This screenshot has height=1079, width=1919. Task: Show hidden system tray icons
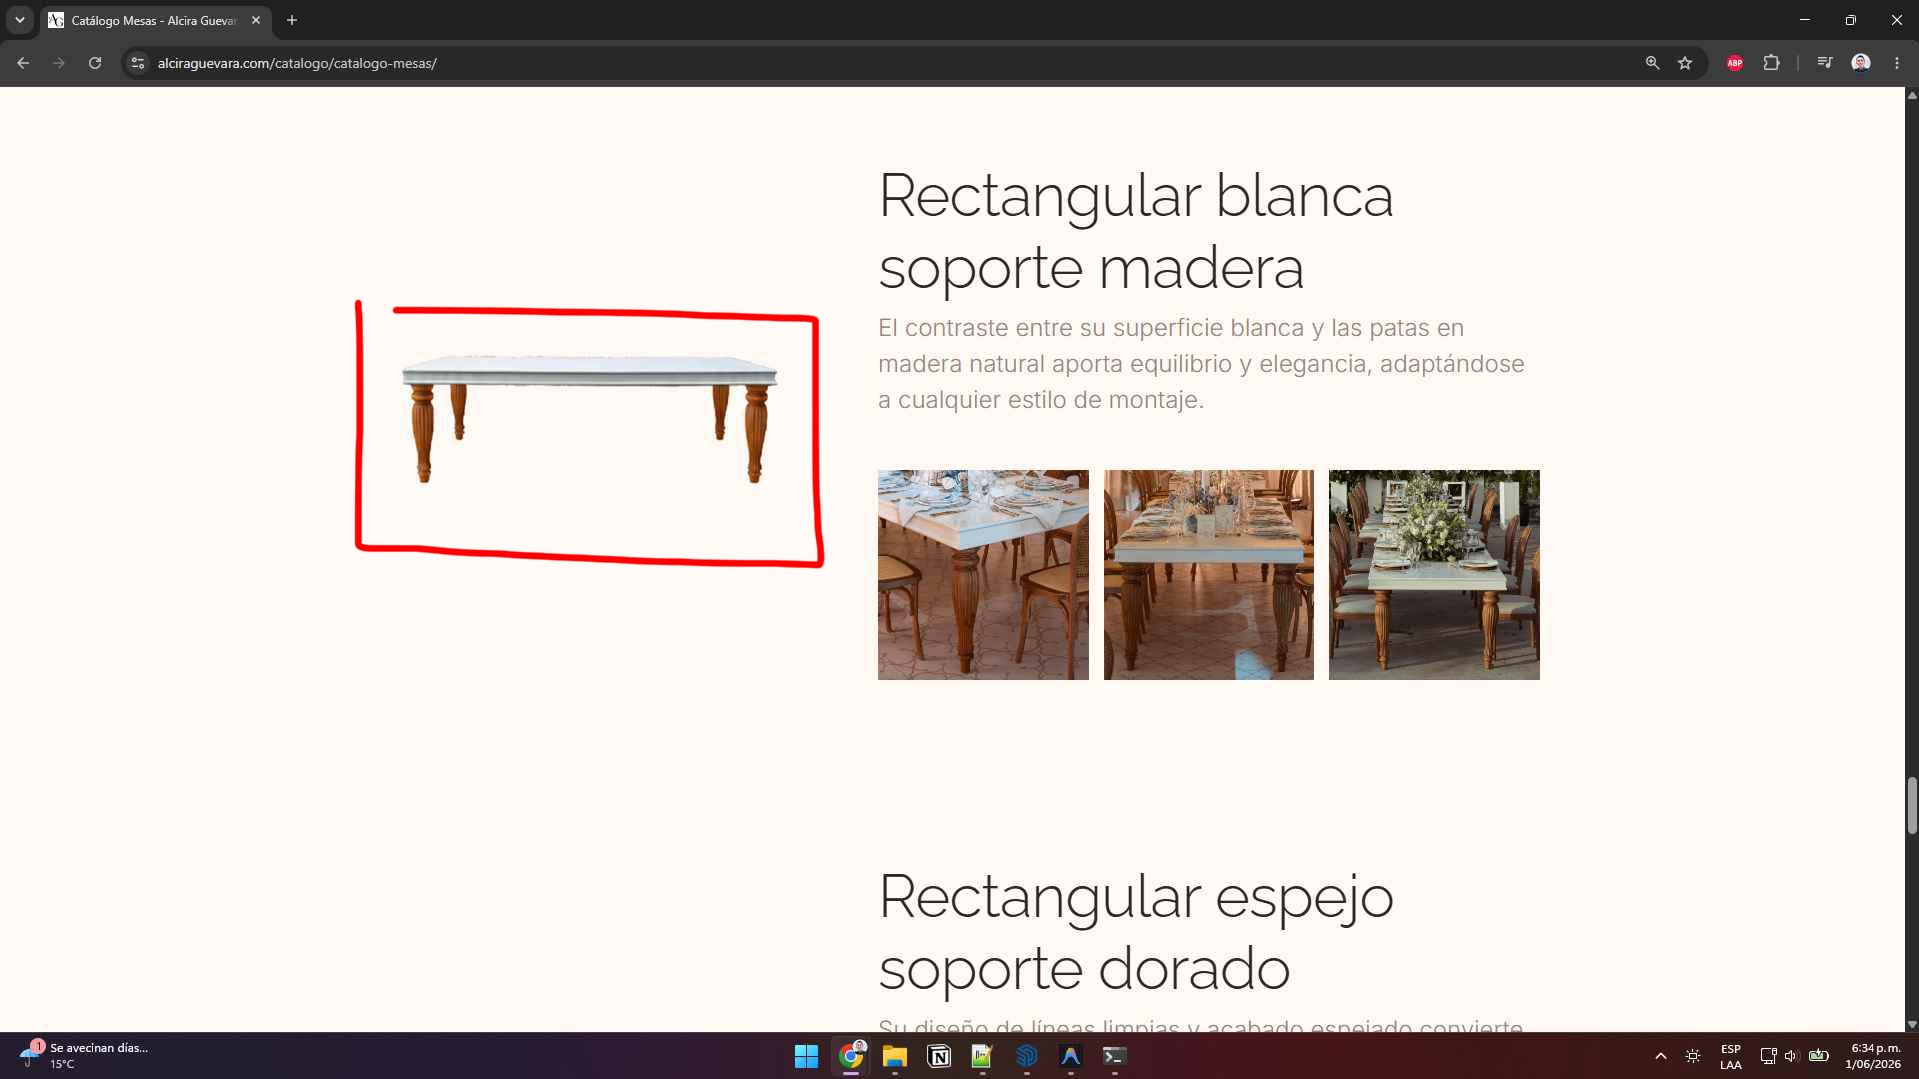[1661, 1056]
